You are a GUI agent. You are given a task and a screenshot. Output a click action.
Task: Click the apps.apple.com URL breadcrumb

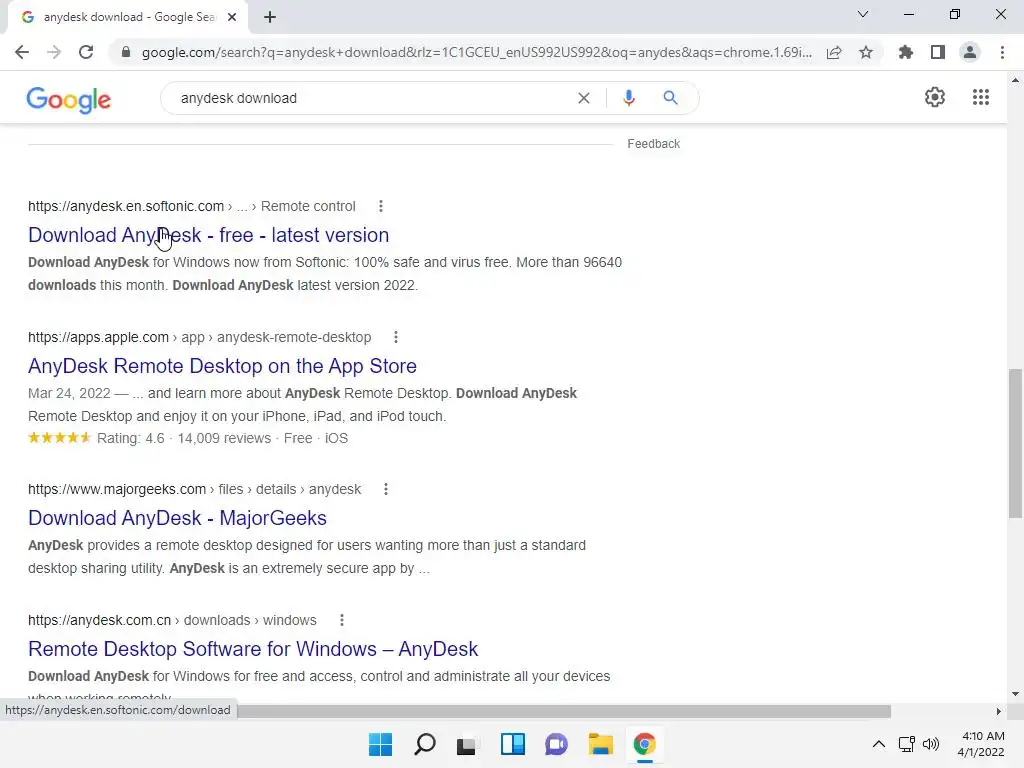point(199,337)
